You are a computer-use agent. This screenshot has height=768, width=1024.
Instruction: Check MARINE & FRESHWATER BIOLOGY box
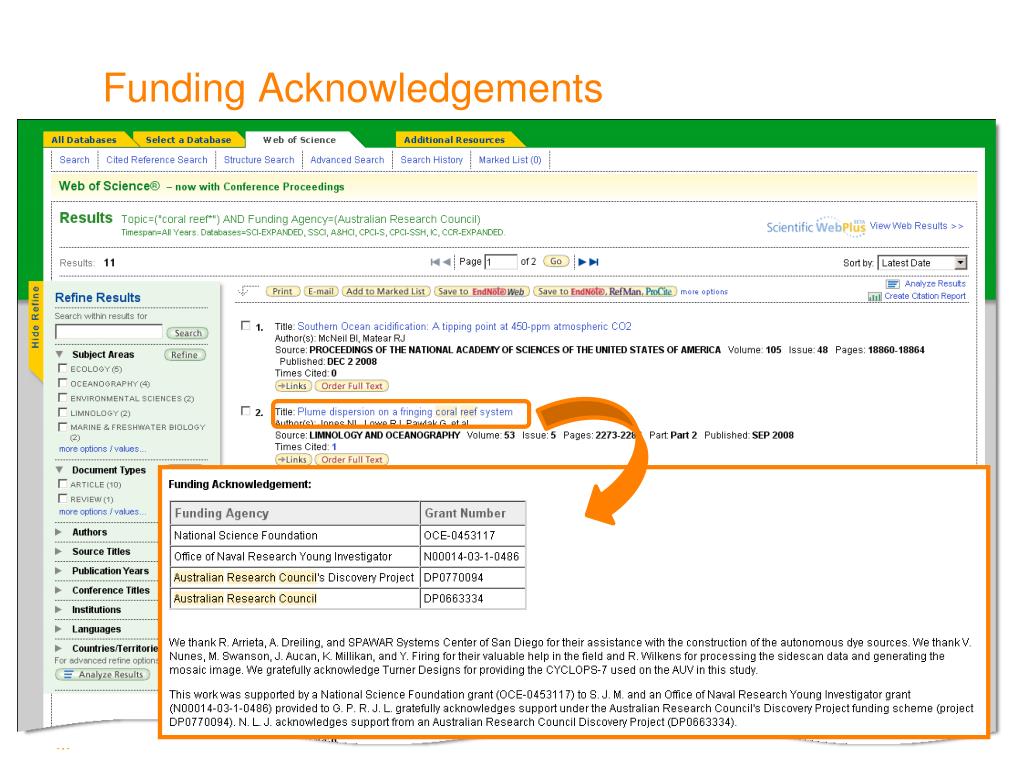(x=63, y=426)
